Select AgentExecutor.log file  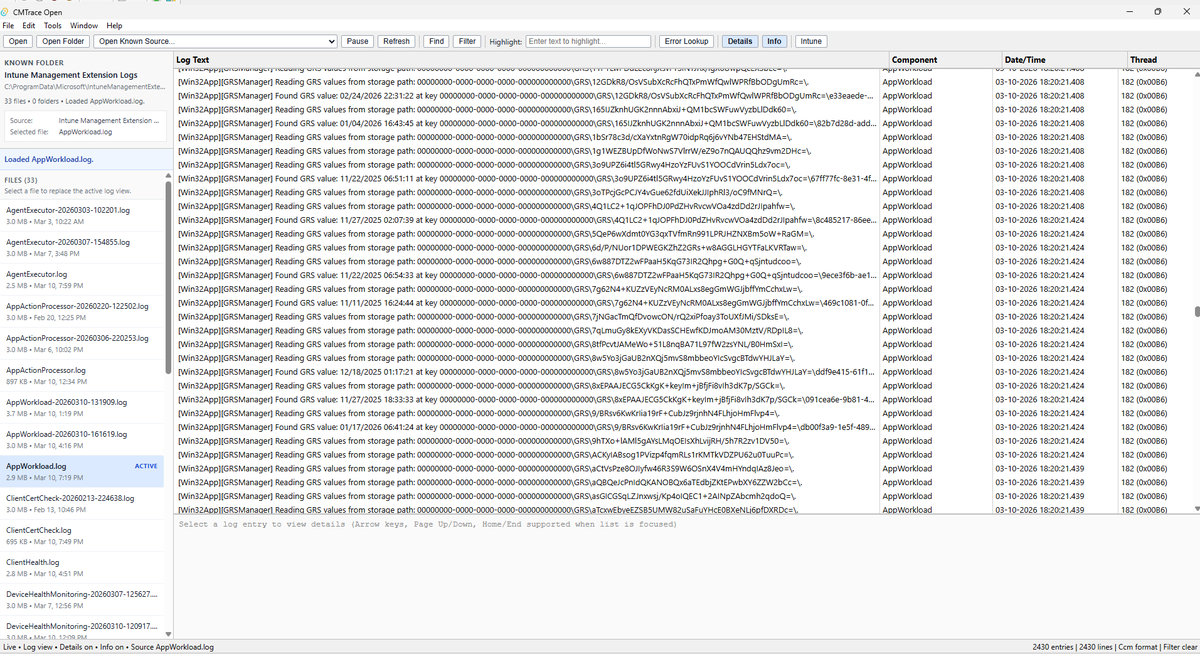[x=82, y=279]
